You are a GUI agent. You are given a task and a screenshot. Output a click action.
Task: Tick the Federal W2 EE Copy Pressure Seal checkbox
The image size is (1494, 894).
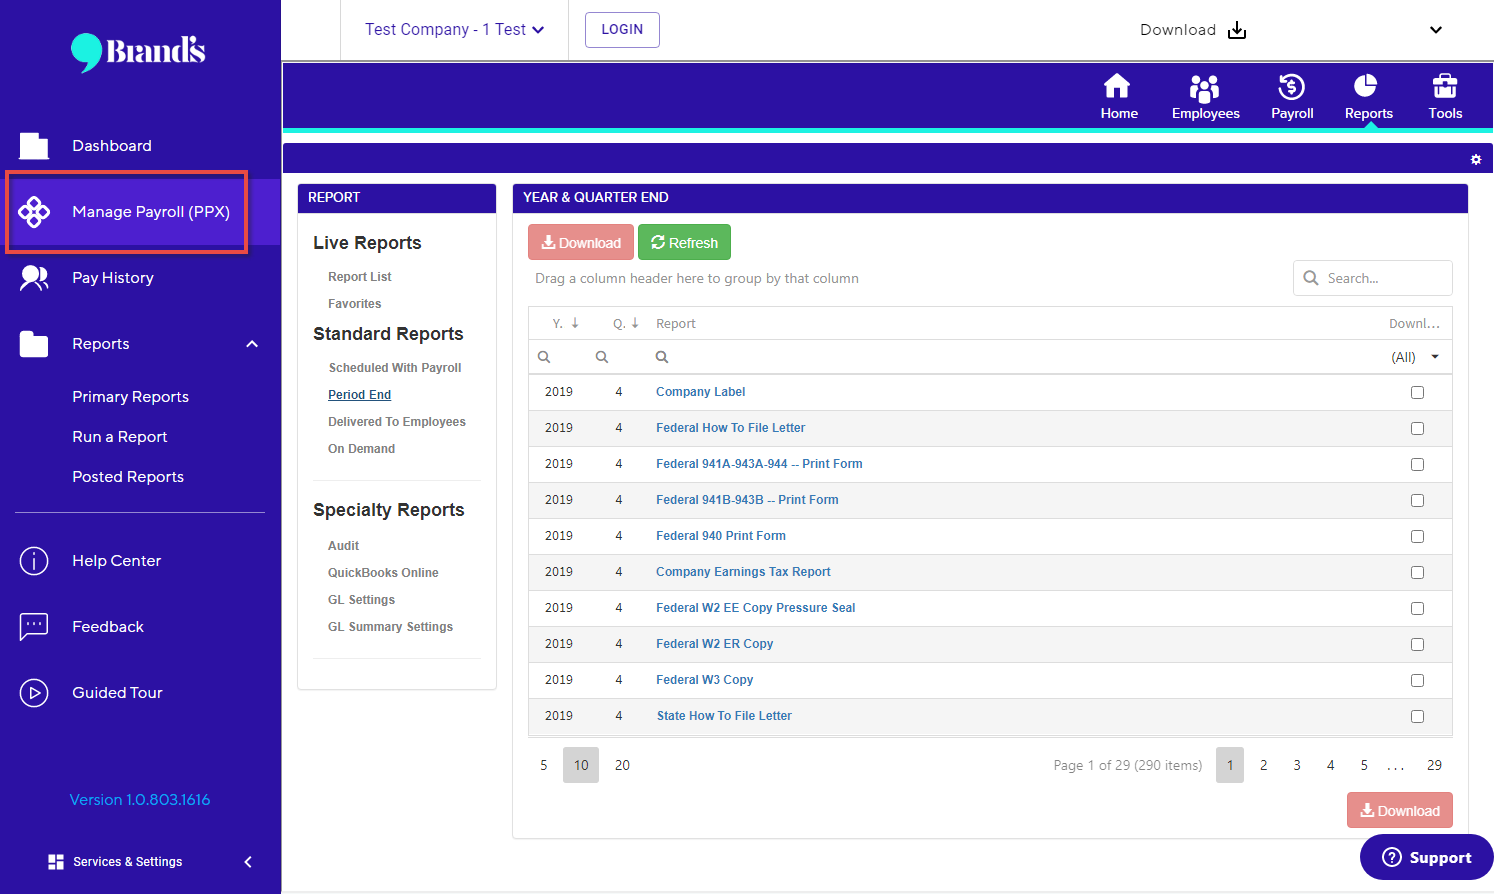coord(1417,608)
